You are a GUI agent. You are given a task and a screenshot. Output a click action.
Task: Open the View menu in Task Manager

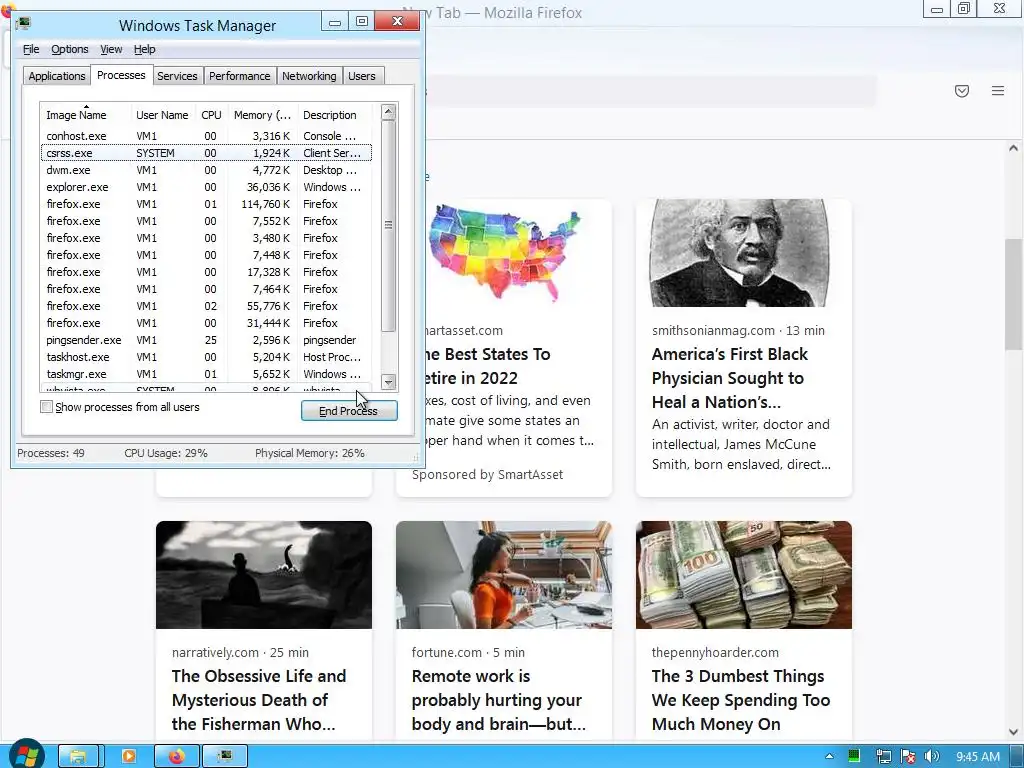tap(110, 49)
